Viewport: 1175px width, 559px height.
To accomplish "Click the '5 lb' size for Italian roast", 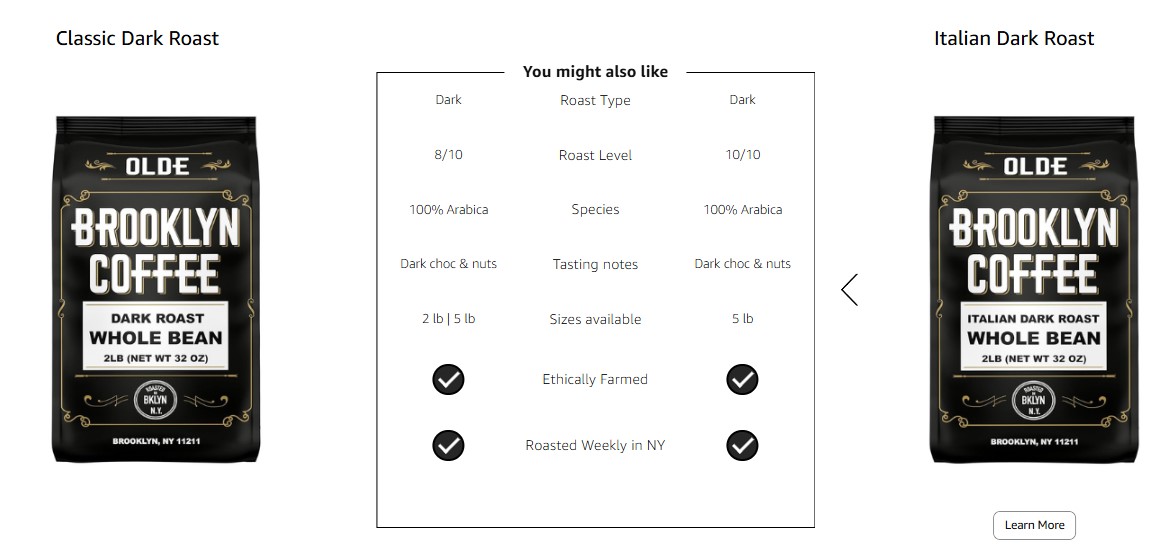I will [x=743, y=318].
